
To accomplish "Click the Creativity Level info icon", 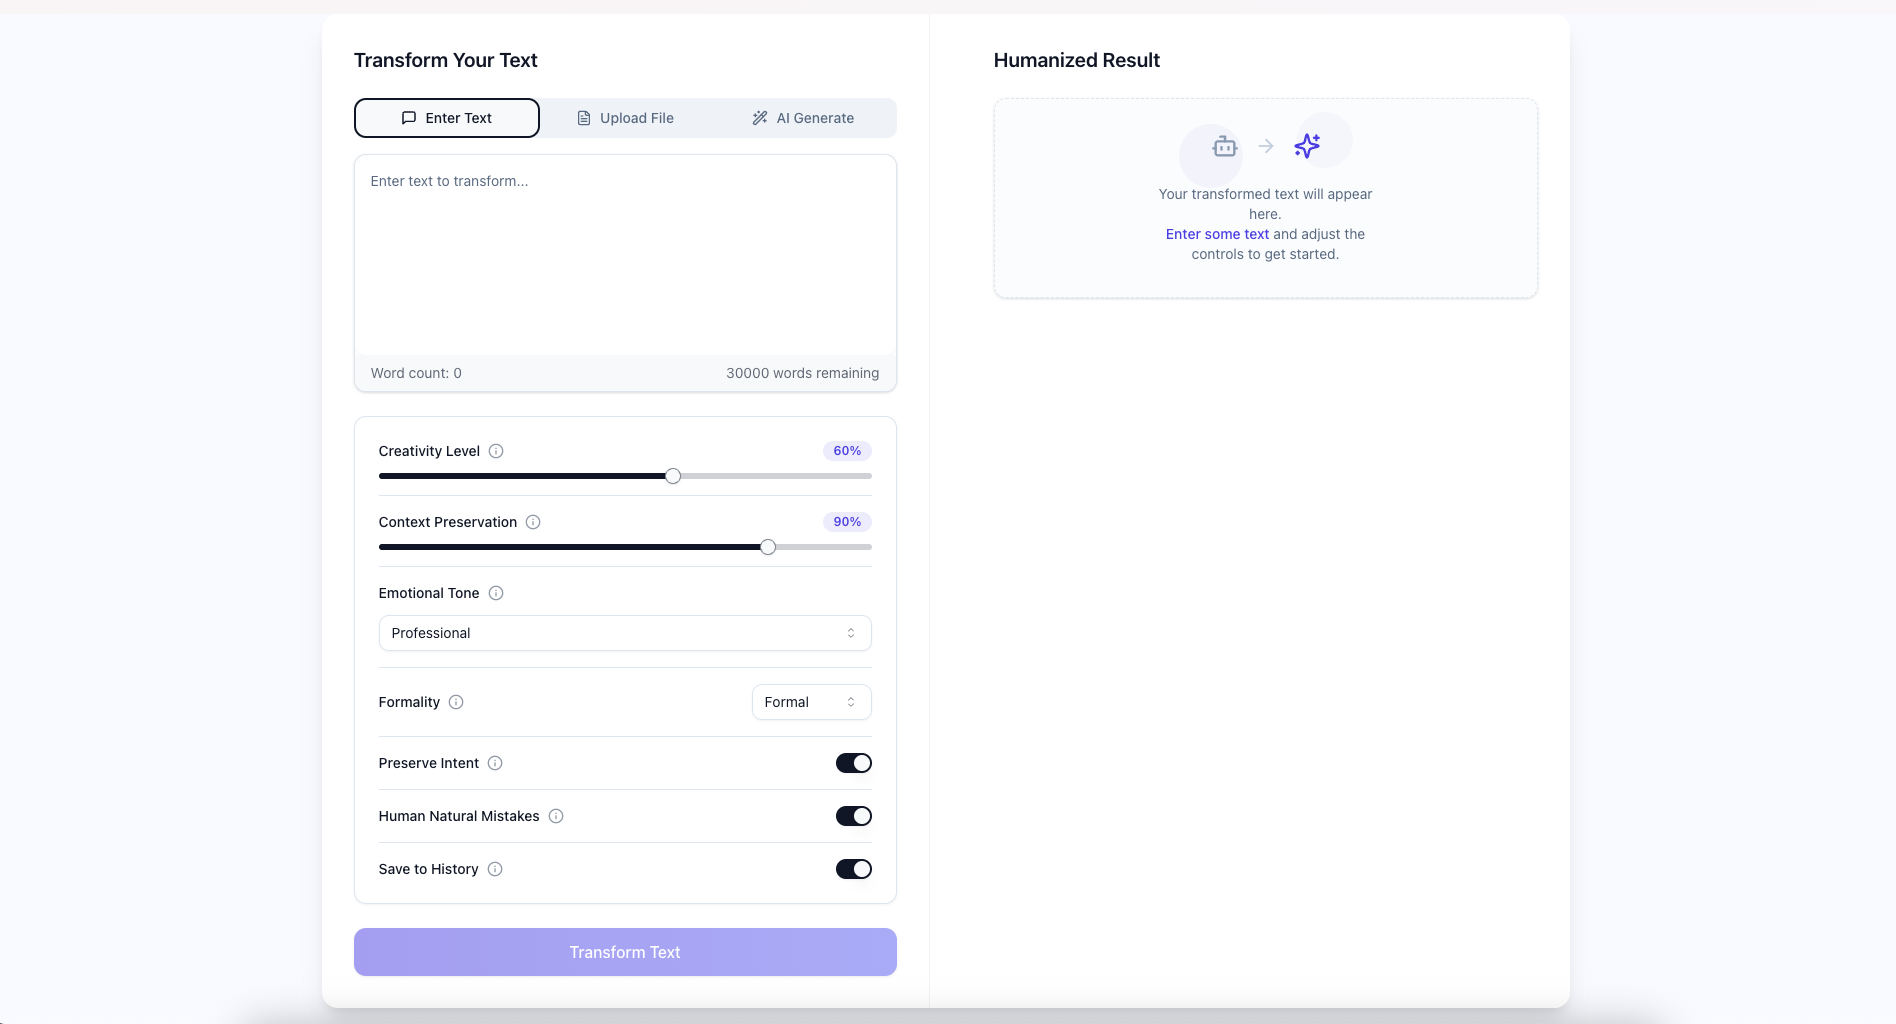I will (495, 451).
